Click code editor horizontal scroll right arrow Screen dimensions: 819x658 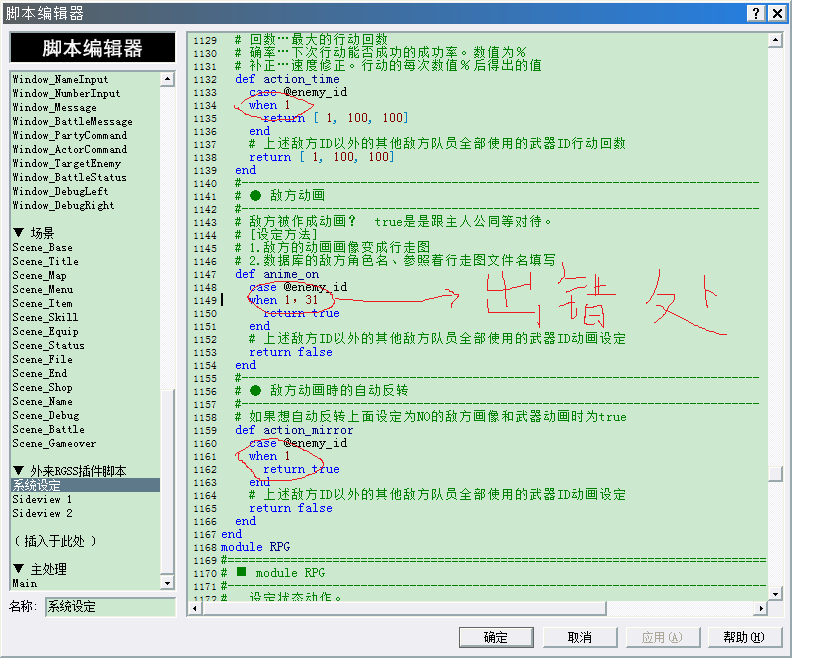pyautogui.click(x=761, y=608)
